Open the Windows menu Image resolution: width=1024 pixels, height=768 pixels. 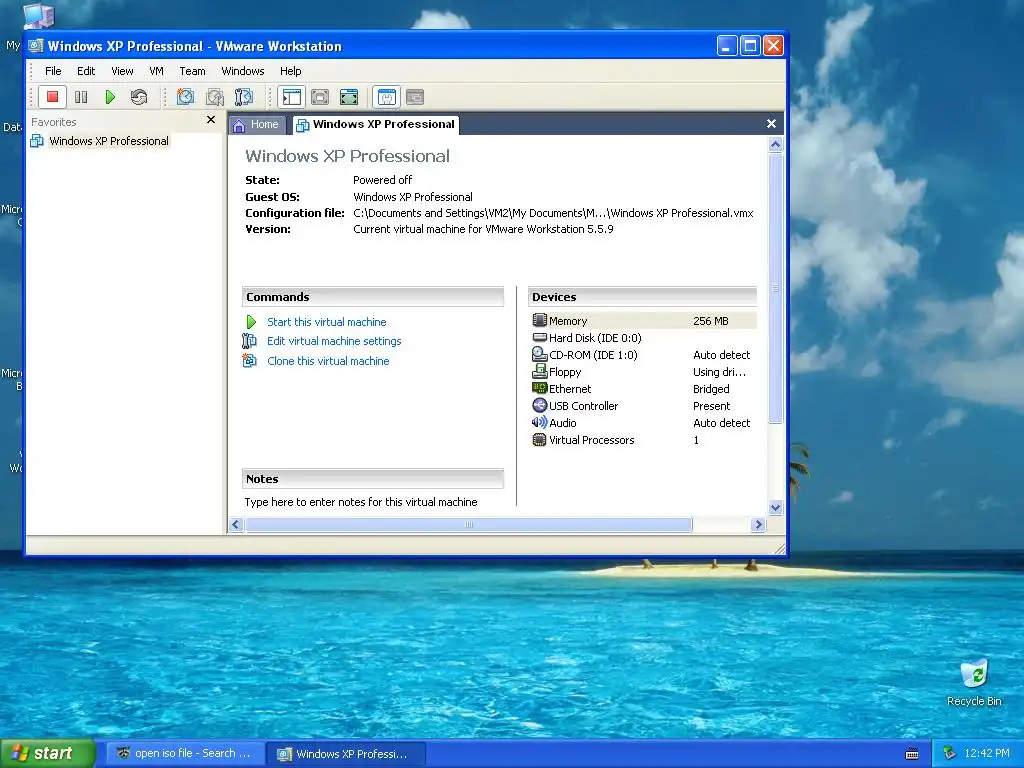[242, 71]
